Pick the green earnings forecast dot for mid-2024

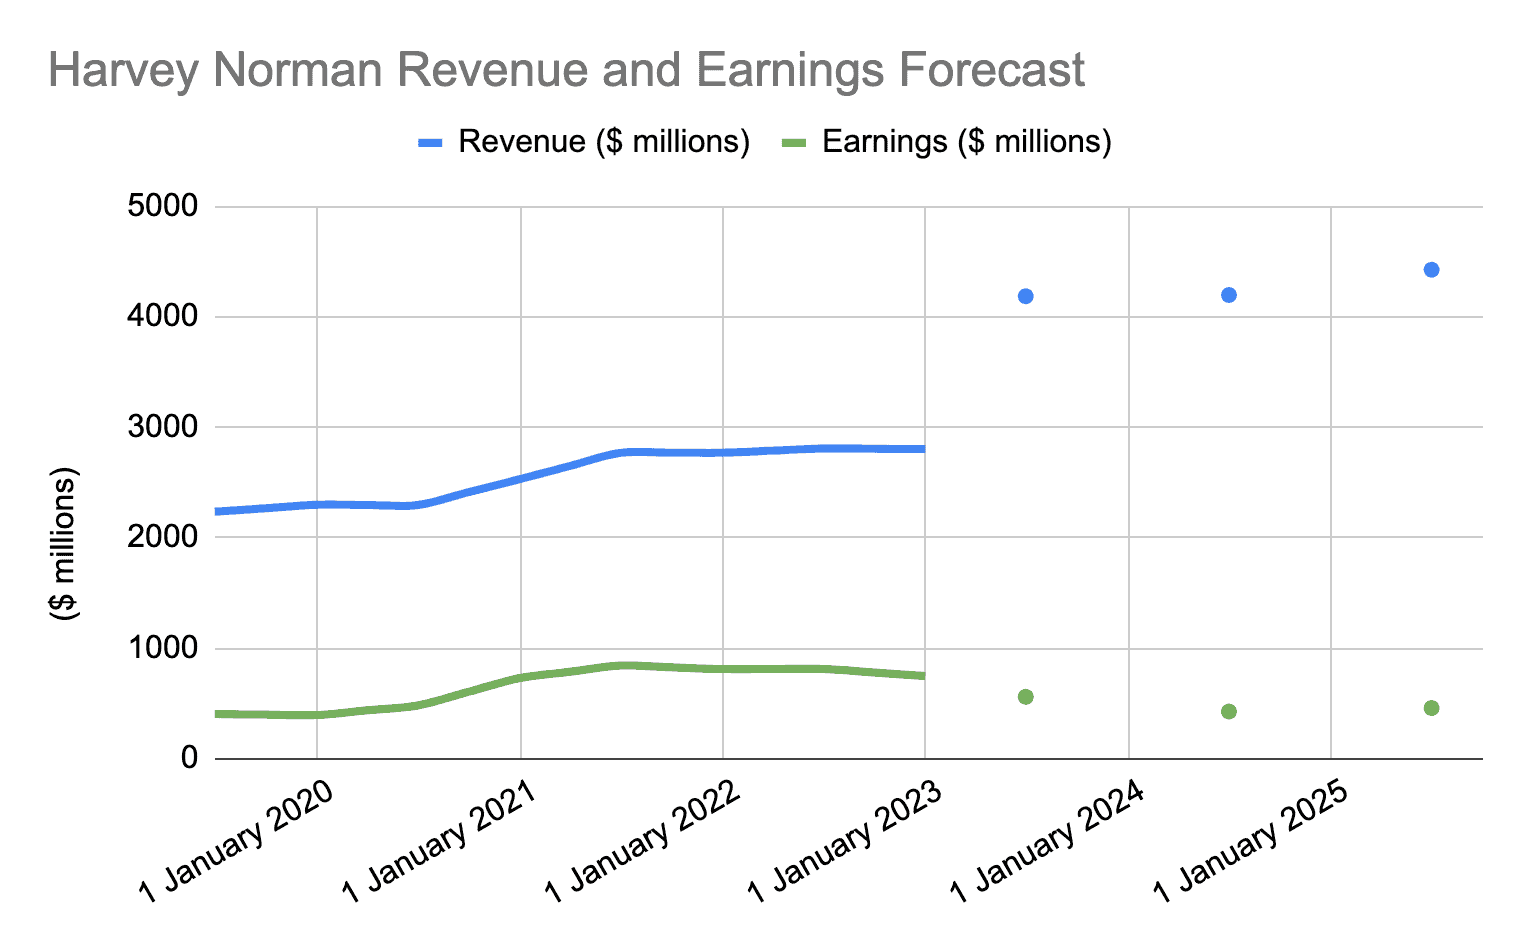[x=1229, y=712]
